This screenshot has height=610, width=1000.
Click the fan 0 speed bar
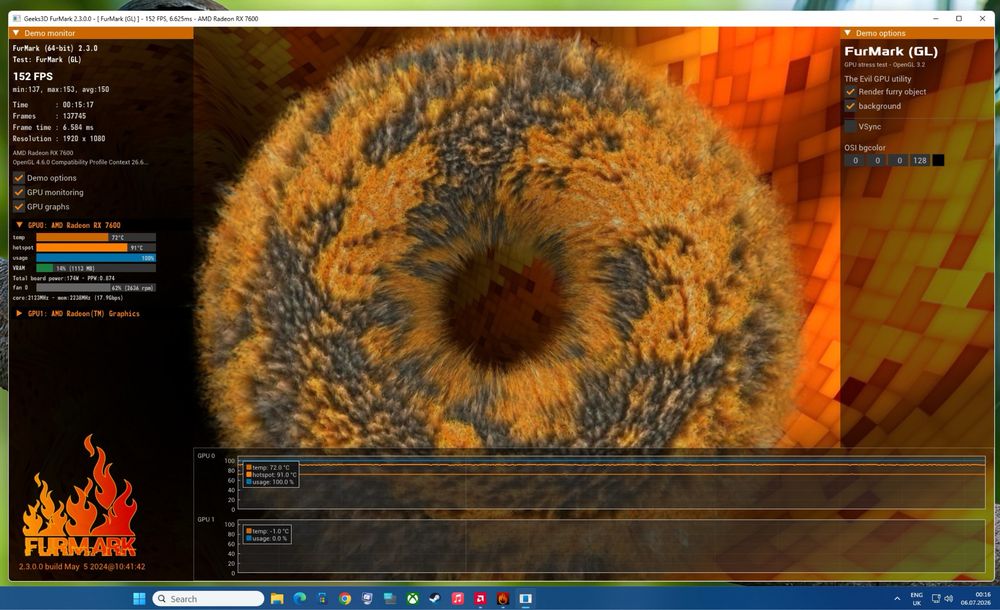(96, 288)
